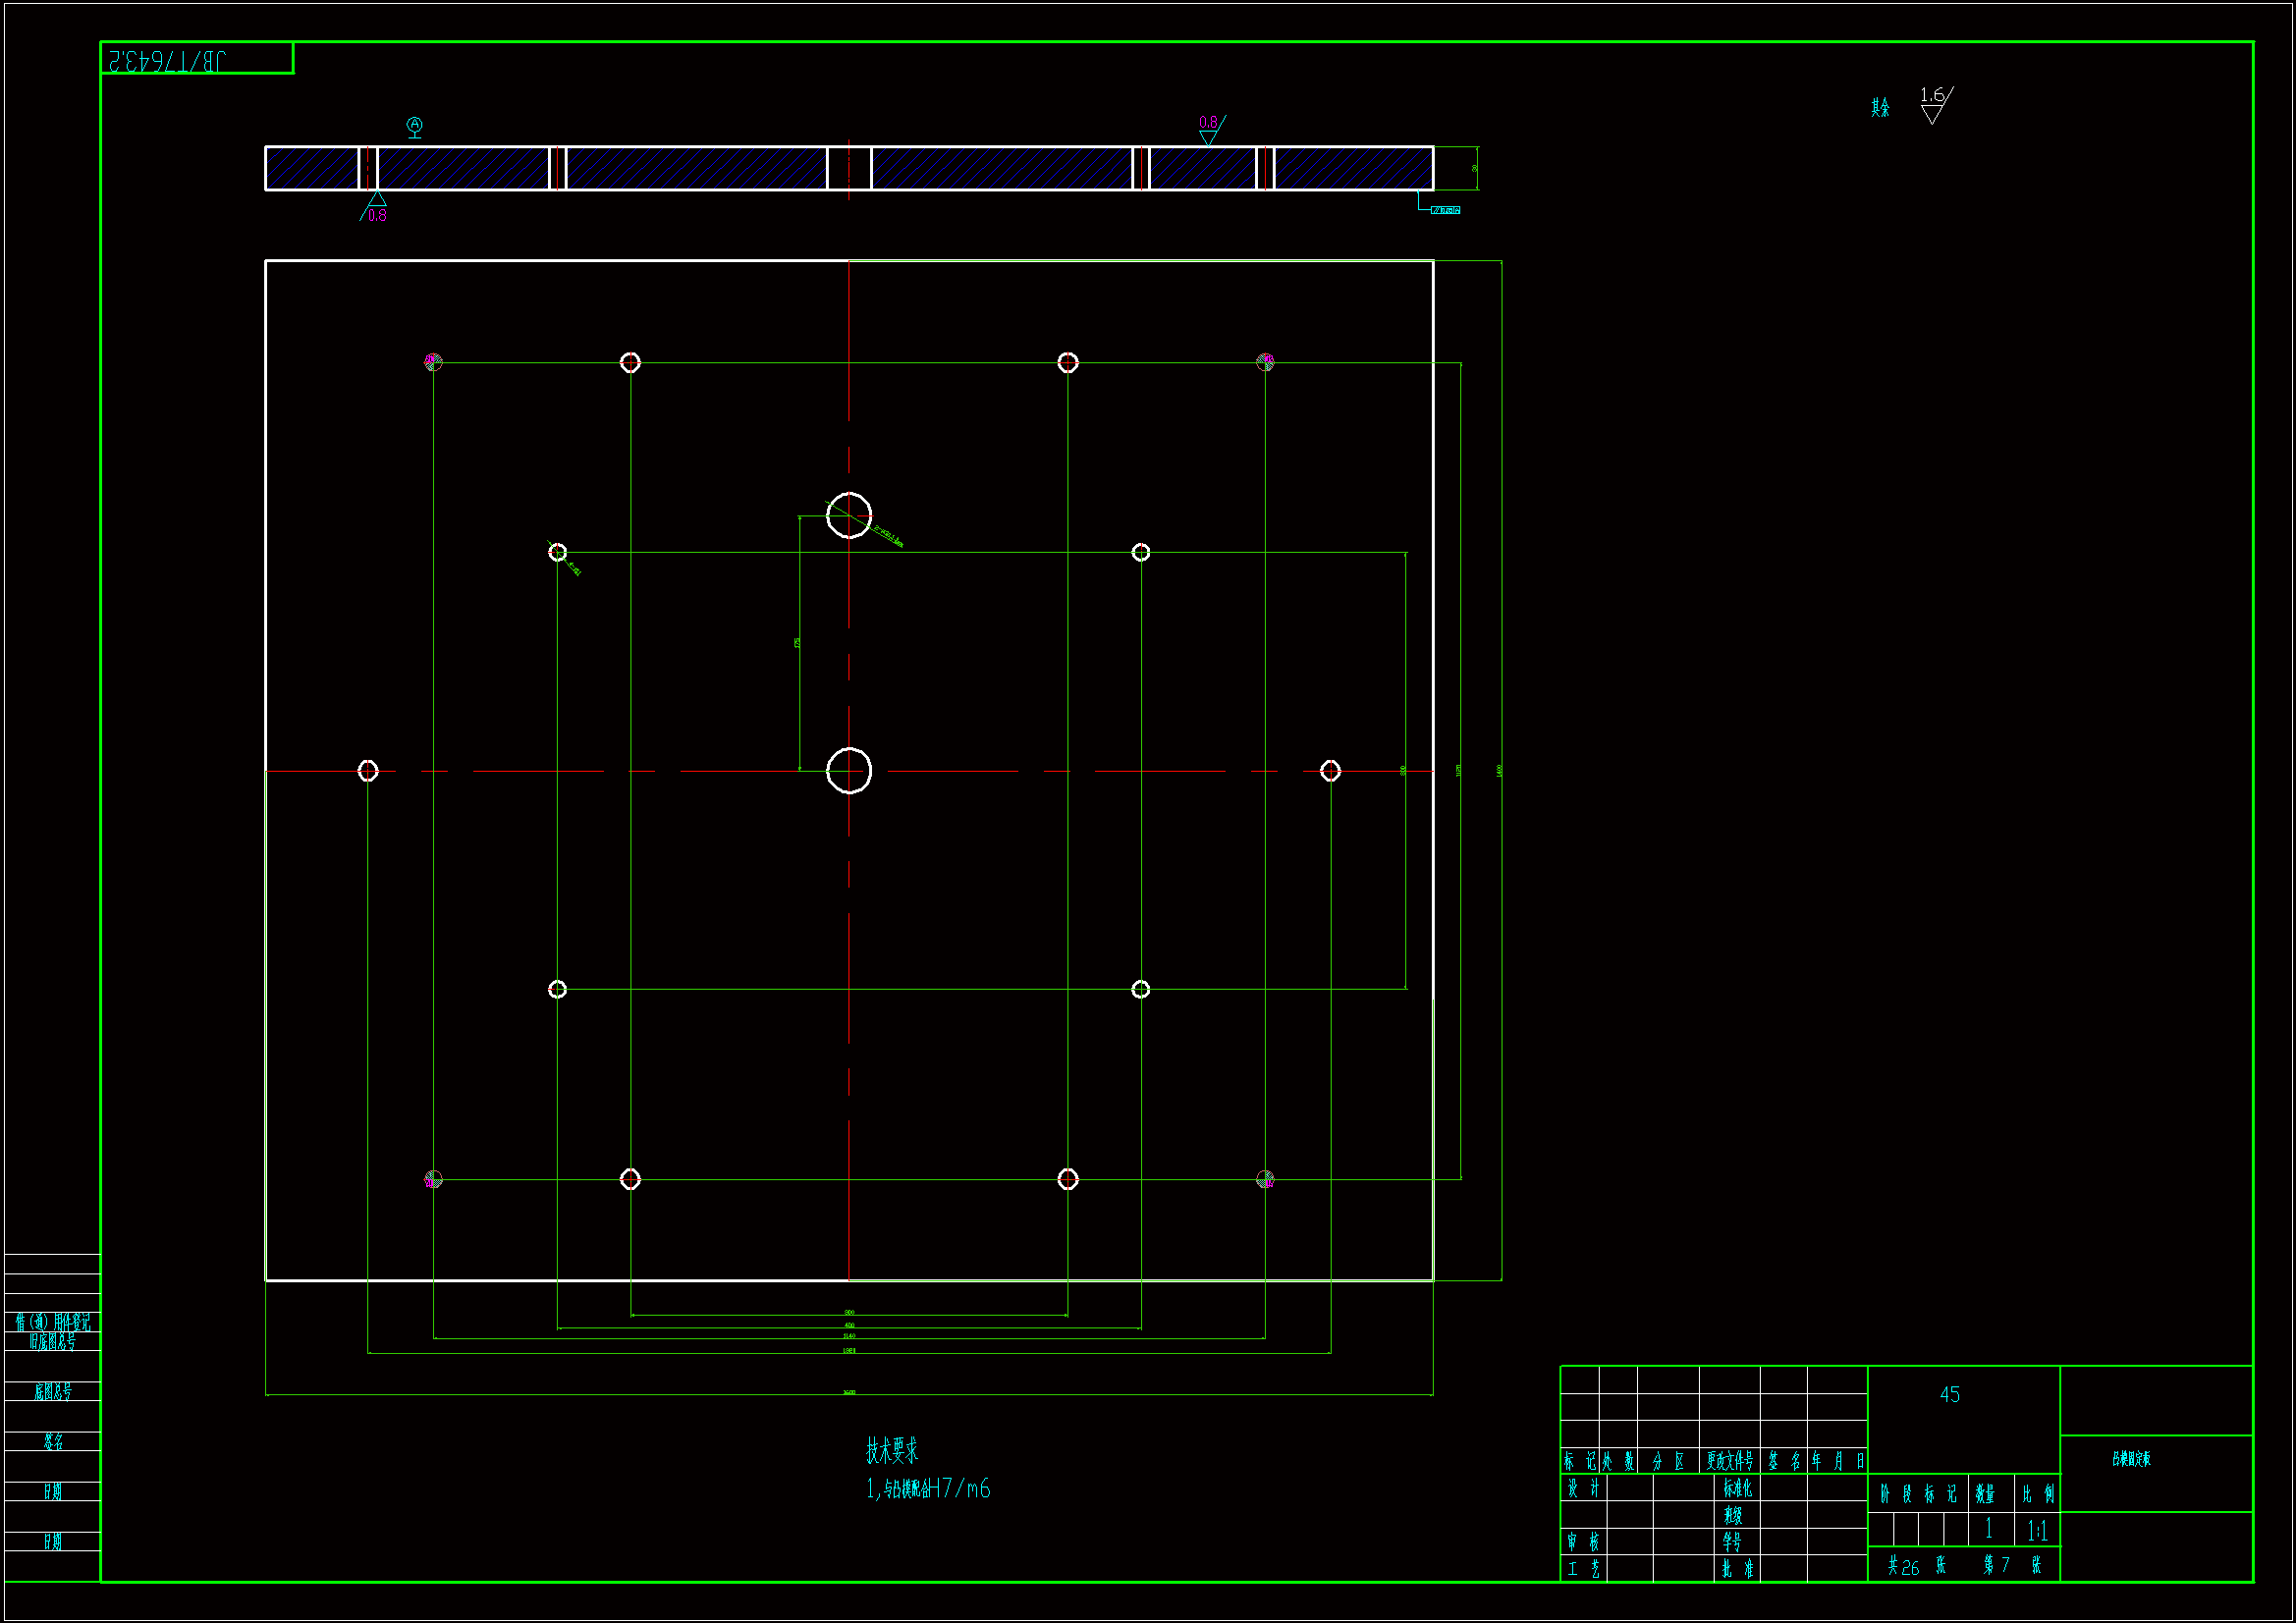Screen dimensions: 2296x1623
Task: Click the JB/T7643.2 standard label box
Action: tap(197, 59)
